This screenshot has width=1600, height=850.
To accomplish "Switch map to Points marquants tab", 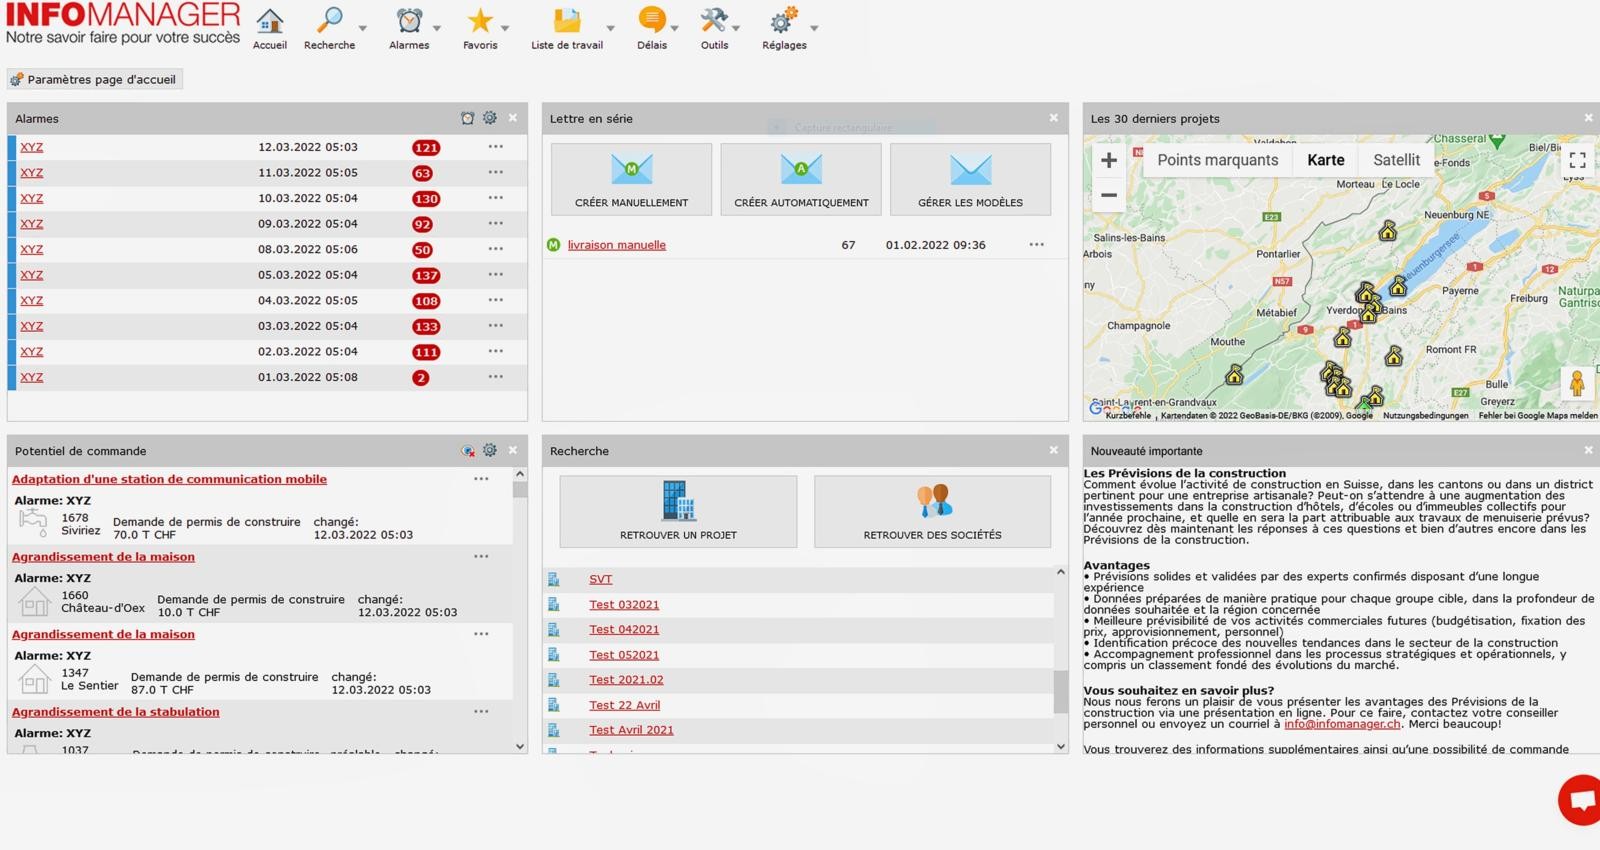I will tap(1218, 160).
